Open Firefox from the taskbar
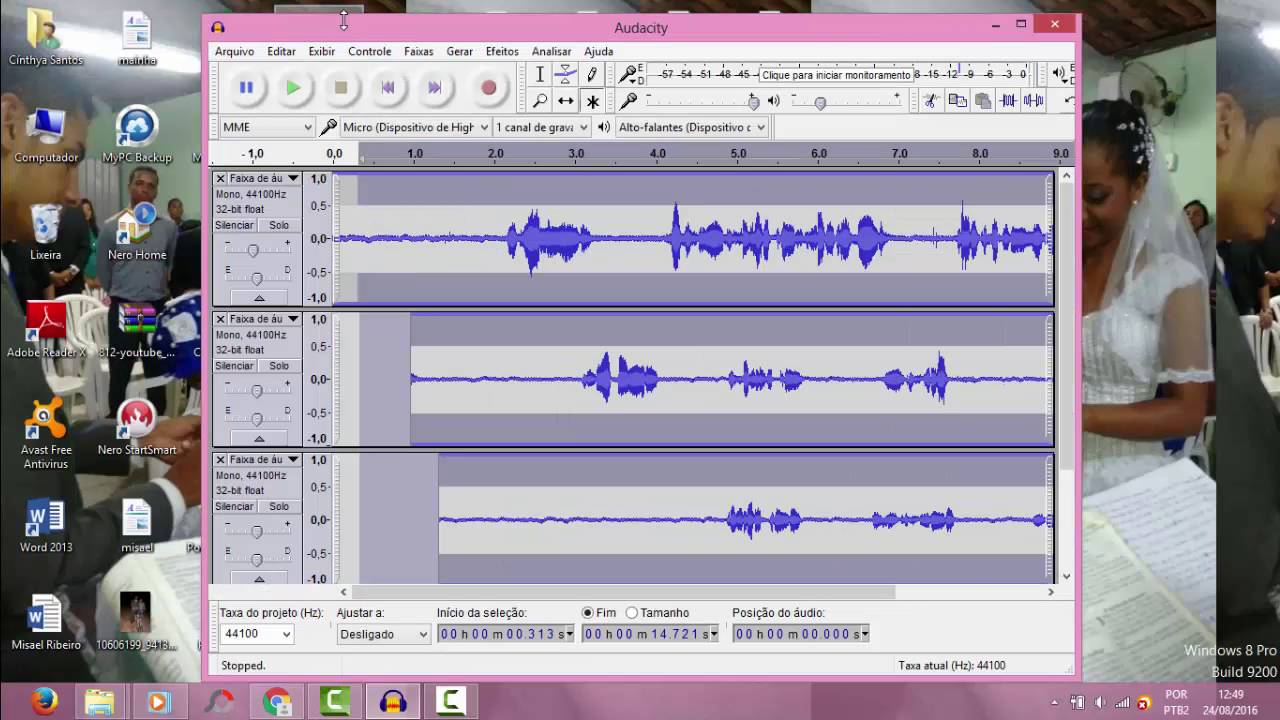The height and width of the screenshot is (720, 1280). pos(44,702)
